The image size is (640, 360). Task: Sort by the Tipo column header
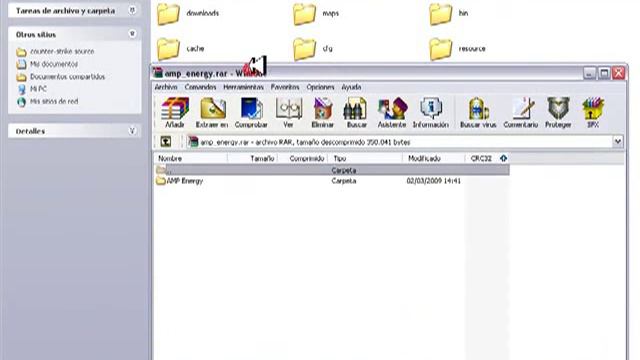(x=366, y=158)
